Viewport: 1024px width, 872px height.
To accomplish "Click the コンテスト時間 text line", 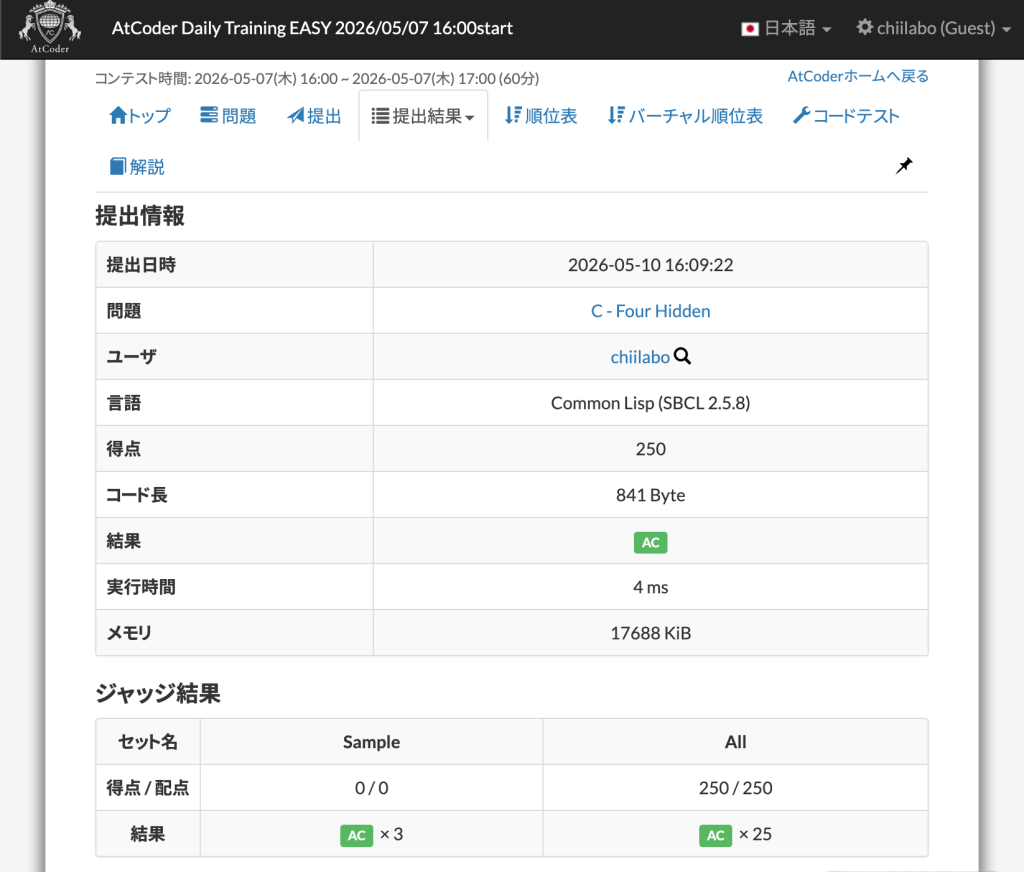I will coord(317,78).
